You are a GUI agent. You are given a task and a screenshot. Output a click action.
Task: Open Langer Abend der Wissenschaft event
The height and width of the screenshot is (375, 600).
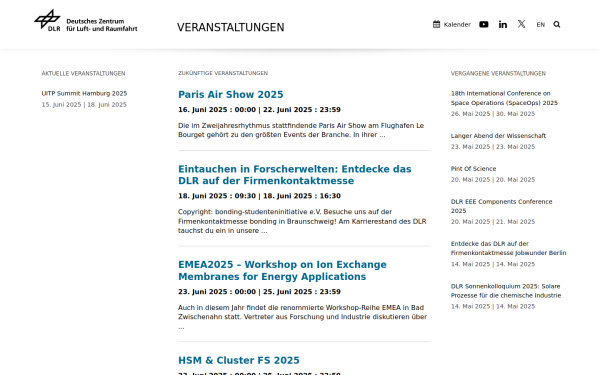click(x=498, y=136)
